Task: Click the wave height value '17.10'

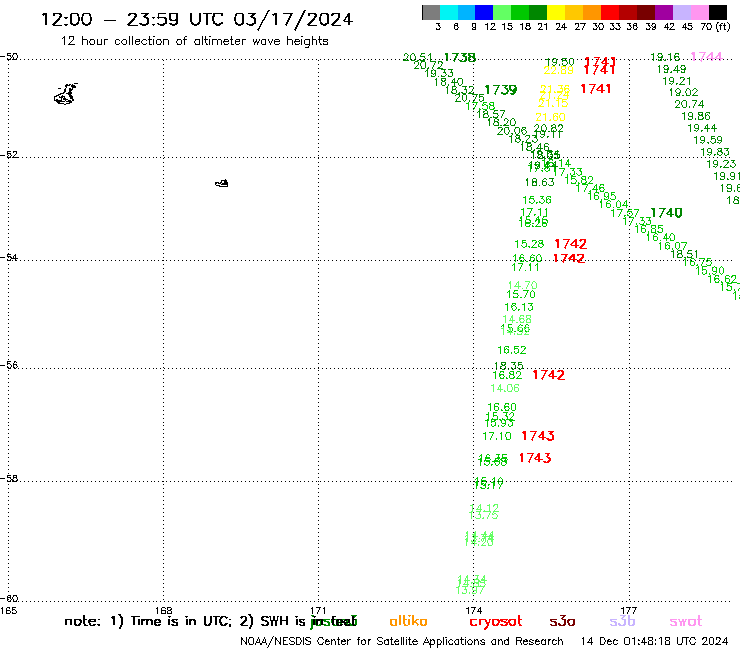Action: (x=496, y=436)
